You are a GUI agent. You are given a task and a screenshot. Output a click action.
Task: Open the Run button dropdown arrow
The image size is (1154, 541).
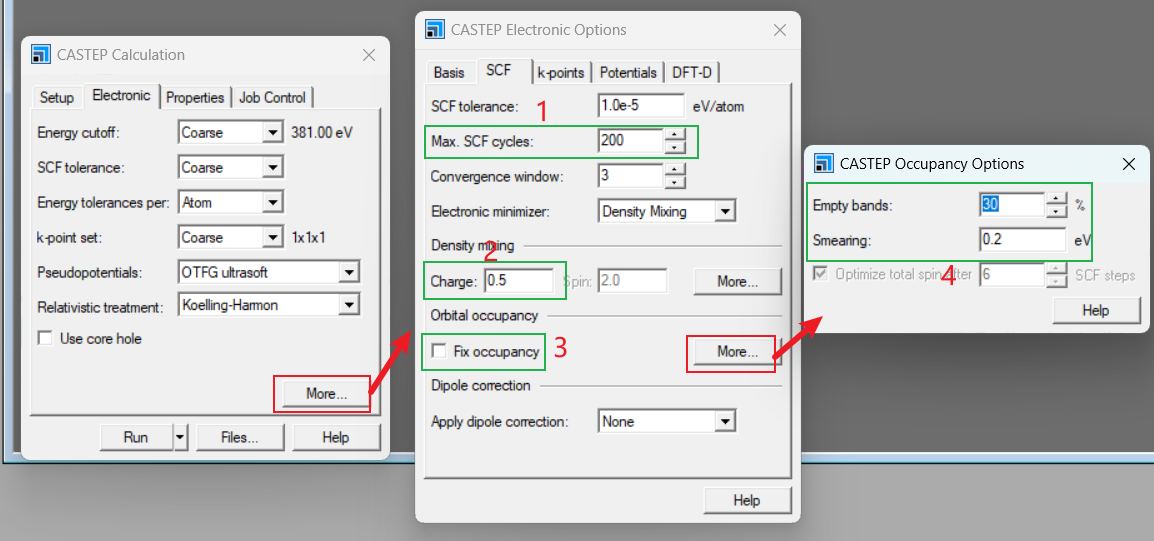point(181,437)
